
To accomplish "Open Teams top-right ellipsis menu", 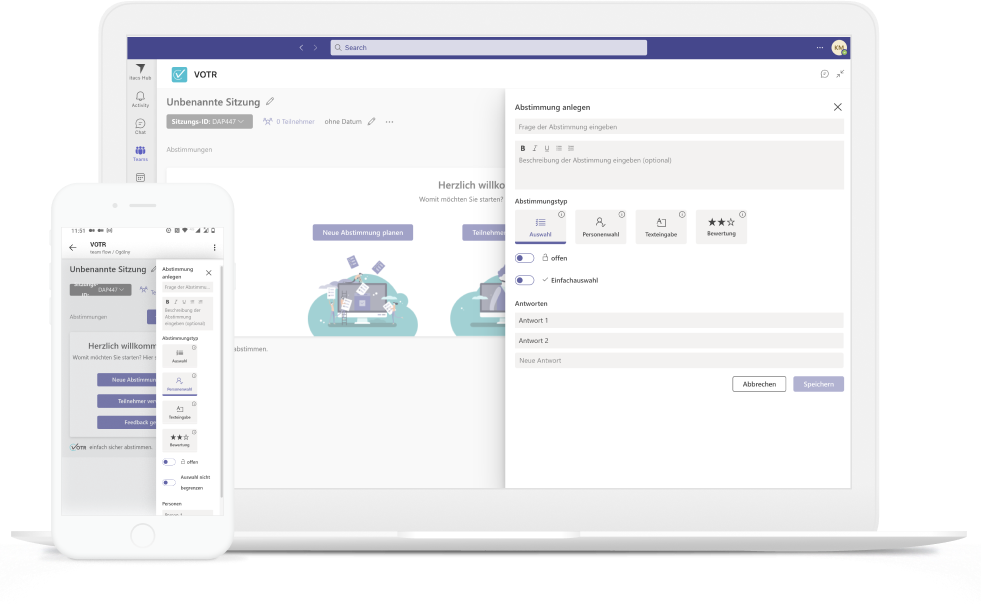I will coord(820,47).
